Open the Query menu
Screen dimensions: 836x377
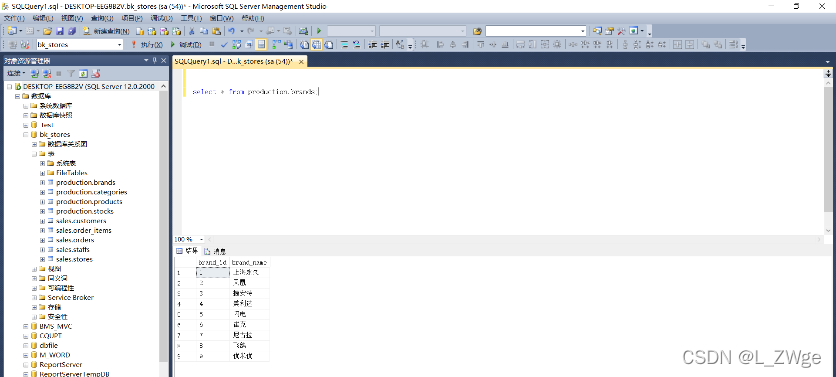tap(101, 18)
